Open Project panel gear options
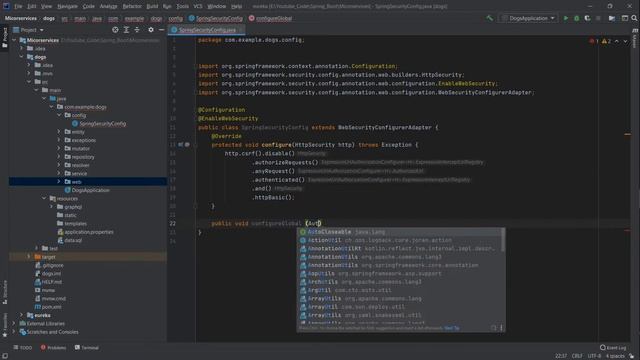Viewport: 640px width, 360px height. click(151, 30)
